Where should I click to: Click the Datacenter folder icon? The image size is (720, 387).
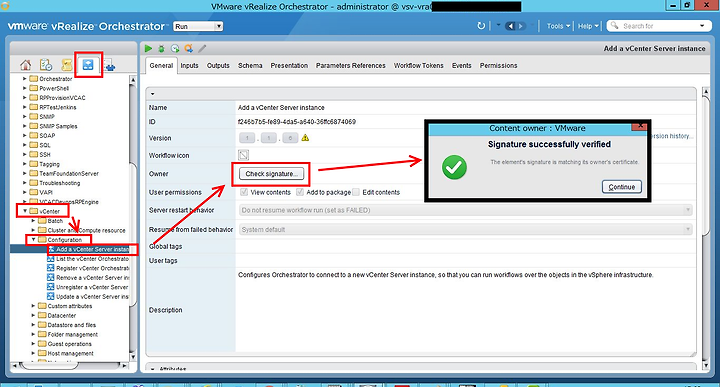point(42,315)
